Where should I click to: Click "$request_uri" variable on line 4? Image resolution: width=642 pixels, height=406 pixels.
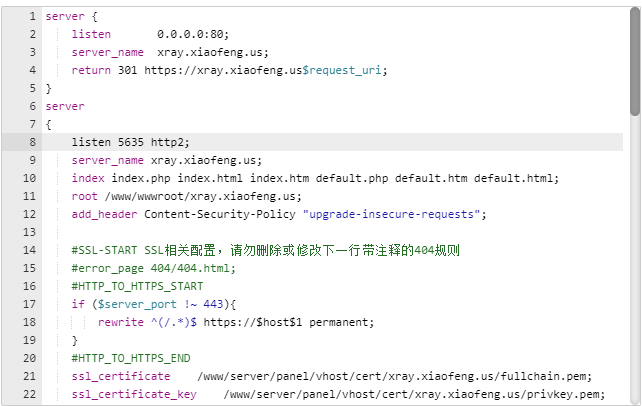(x=341, y=70)
